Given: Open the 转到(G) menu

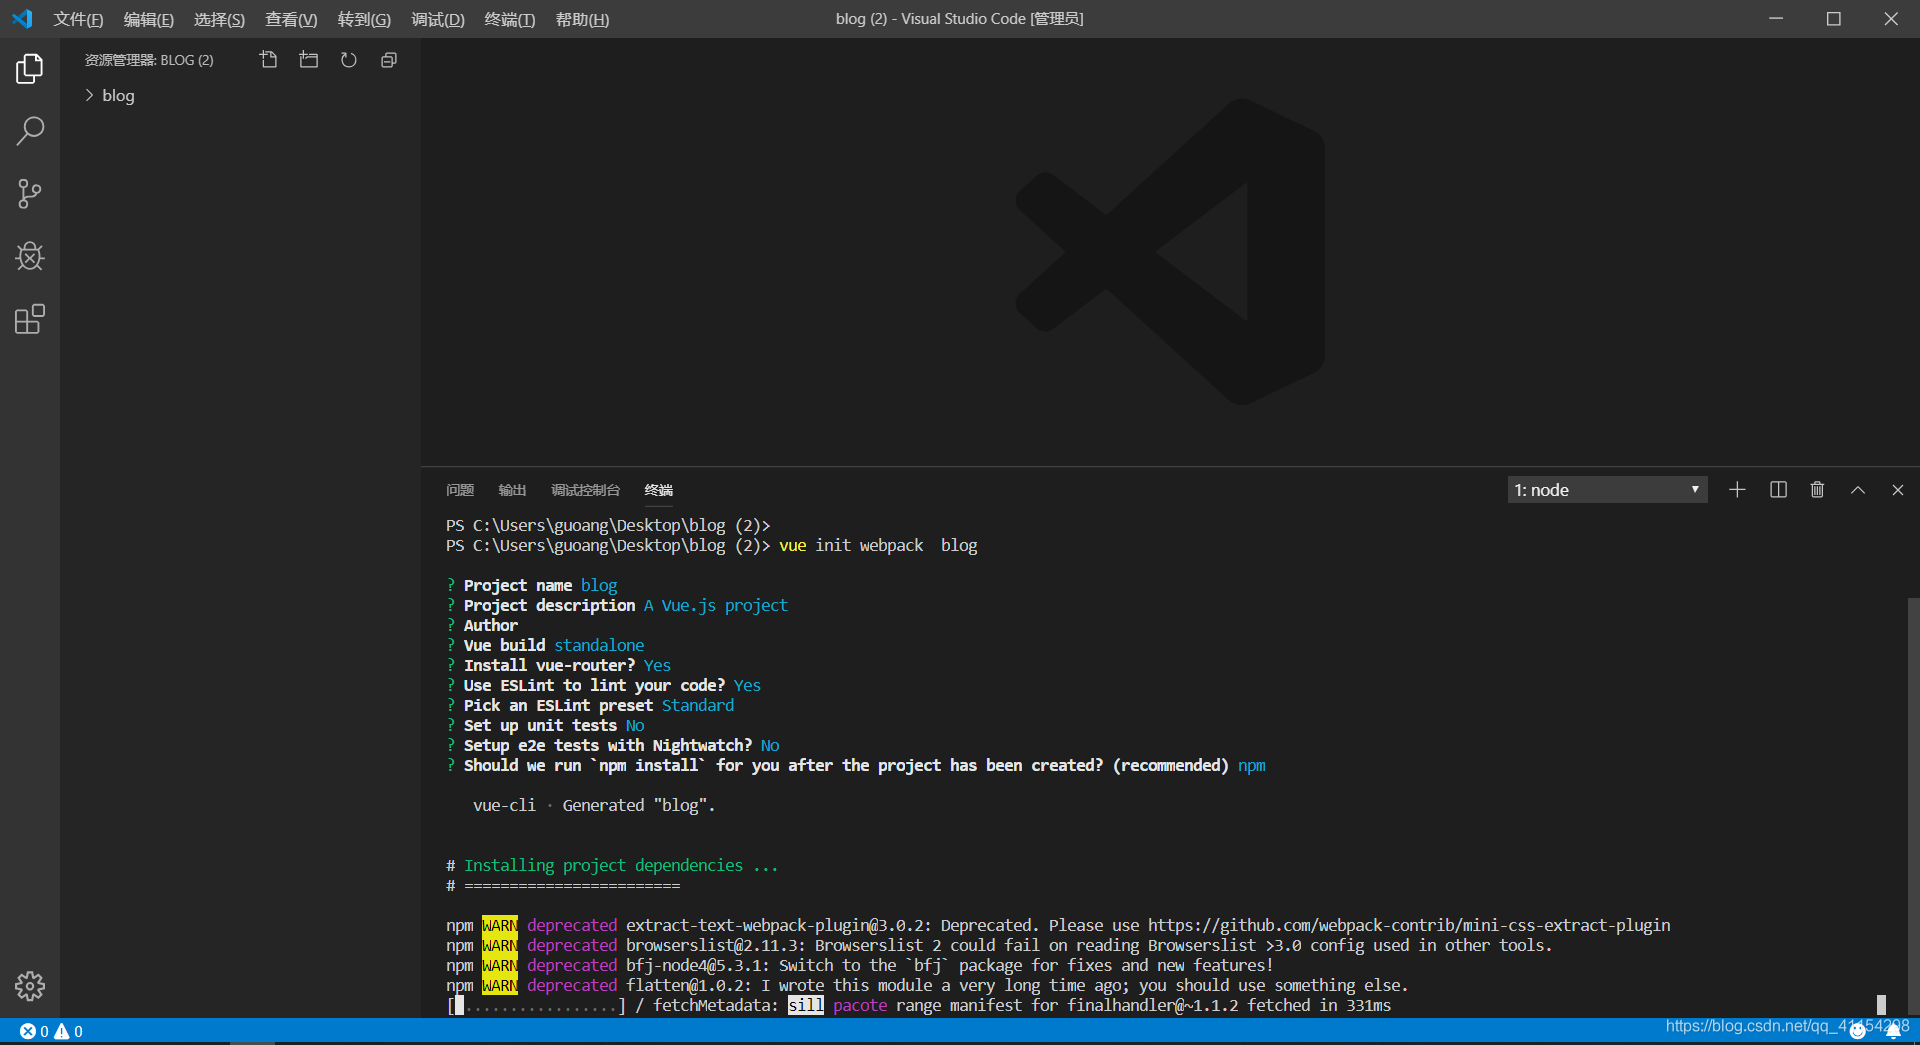Looking at the screenshot, I should pos(364,19).
